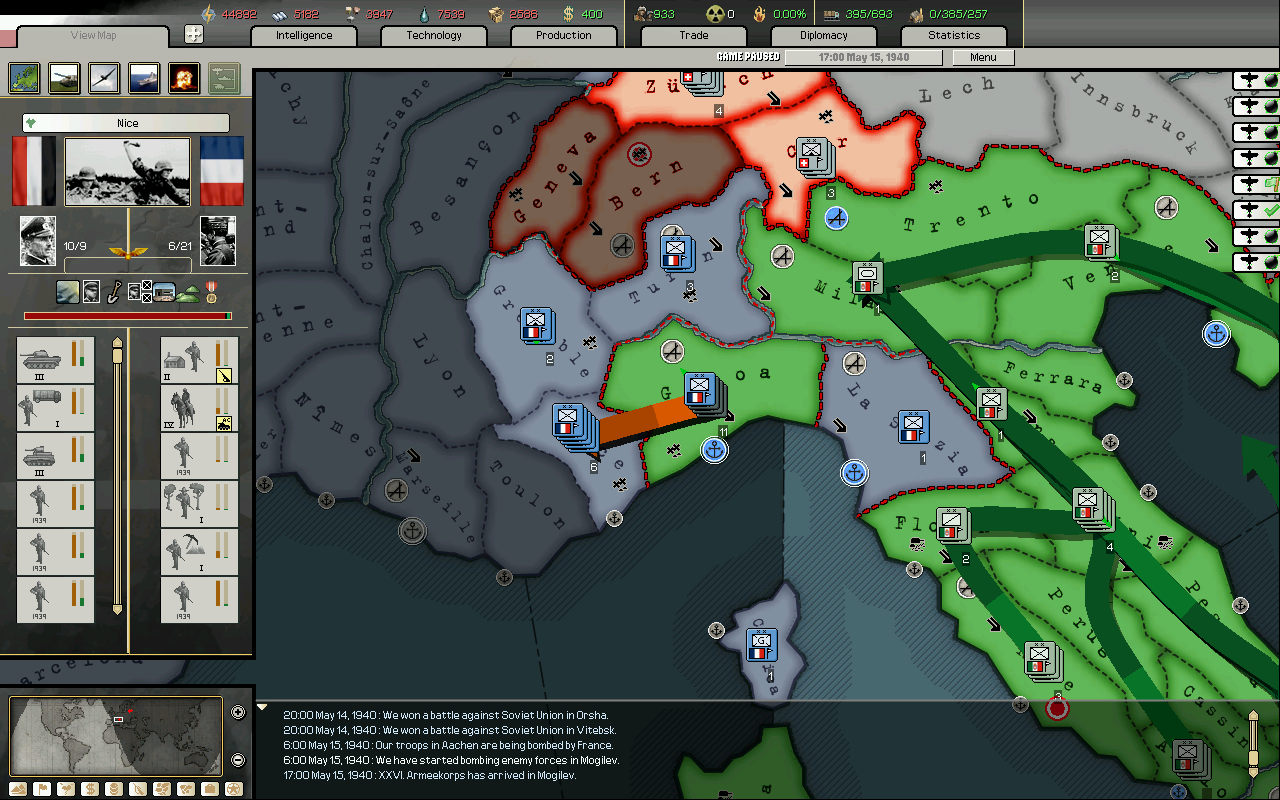This screenshot has height=800, width=1280.
Task: Zoom in with the minimap plus button
Action: pyautogui.click(x=238, y=712)
